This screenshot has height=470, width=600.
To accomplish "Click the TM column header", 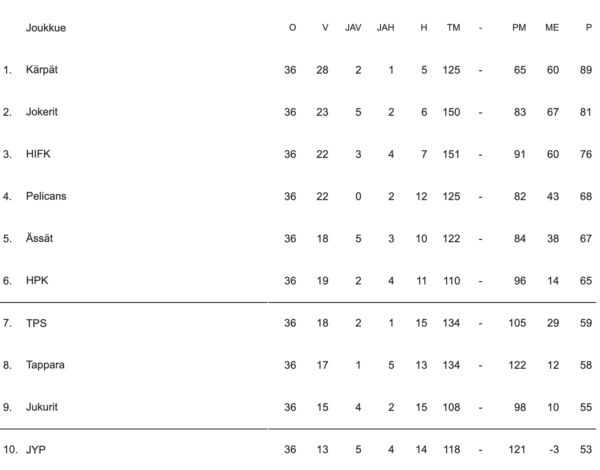I will click(x=453, y=27).
